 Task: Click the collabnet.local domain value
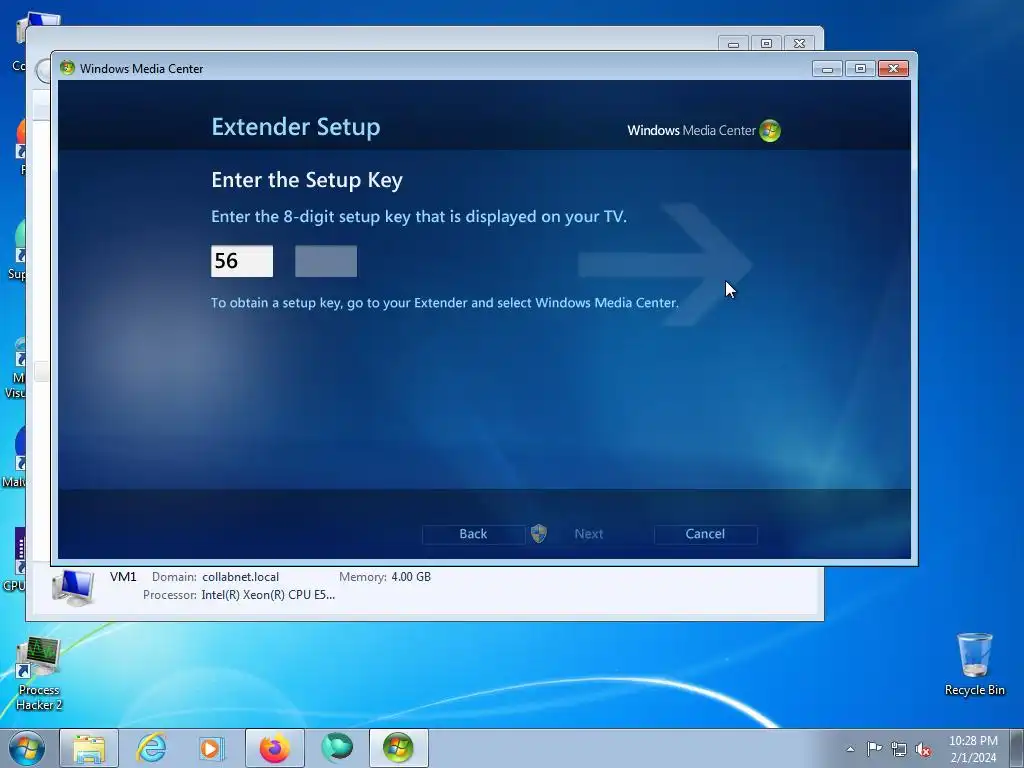(x=240, y=577)
